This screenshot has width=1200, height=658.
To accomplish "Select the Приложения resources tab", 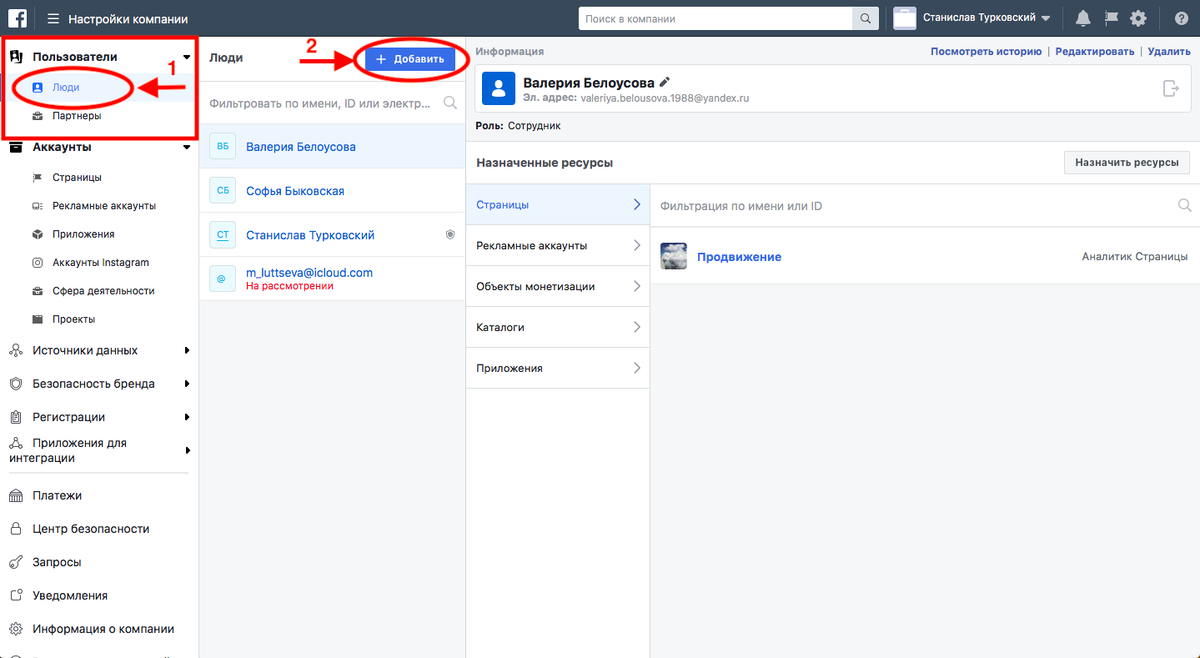I will click(x=558, y=368).
